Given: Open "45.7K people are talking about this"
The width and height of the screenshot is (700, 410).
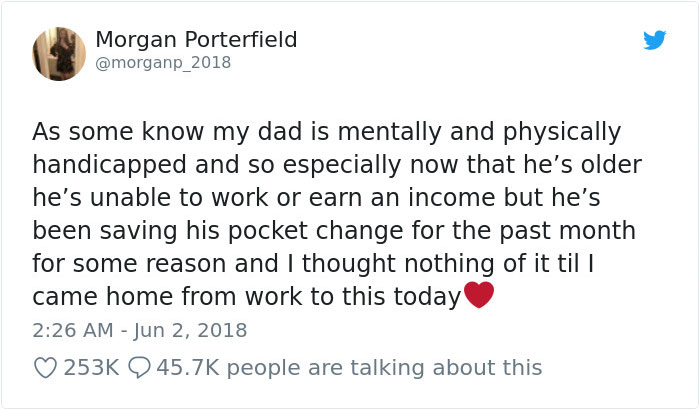Looking at the screenshot, I should click(346, 368).
